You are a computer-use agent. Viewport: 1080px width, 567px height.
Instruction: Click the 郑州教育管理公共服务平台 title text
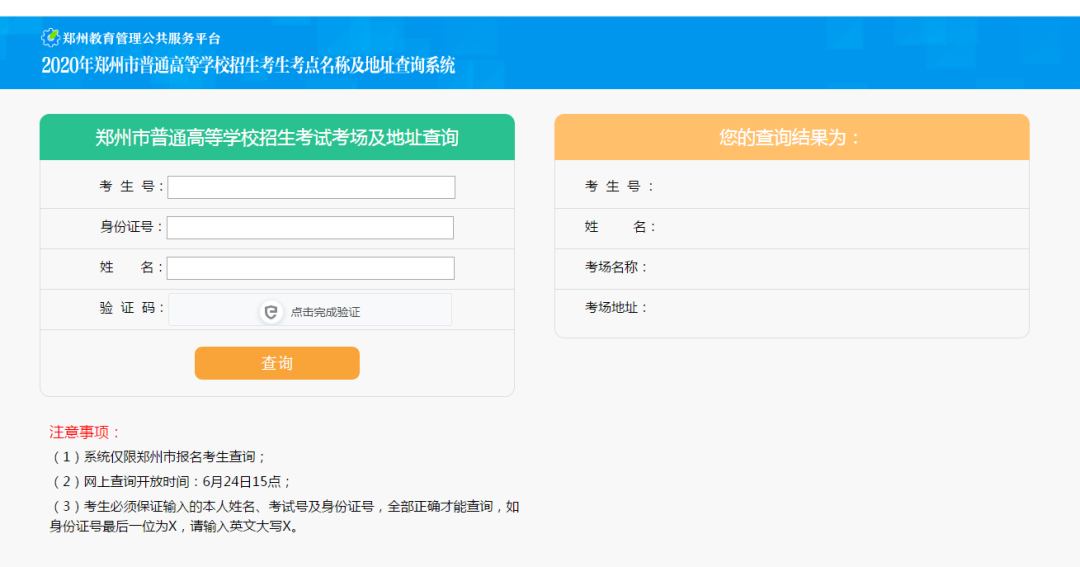pyautogui.click(x=141, y=39)
